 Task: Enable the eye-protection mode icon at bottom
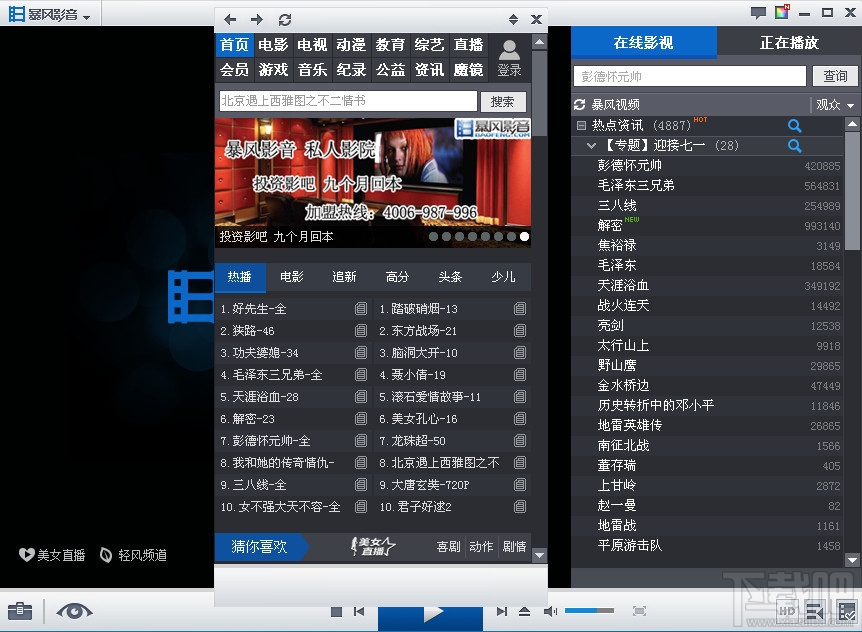click(x=74, y=611)
